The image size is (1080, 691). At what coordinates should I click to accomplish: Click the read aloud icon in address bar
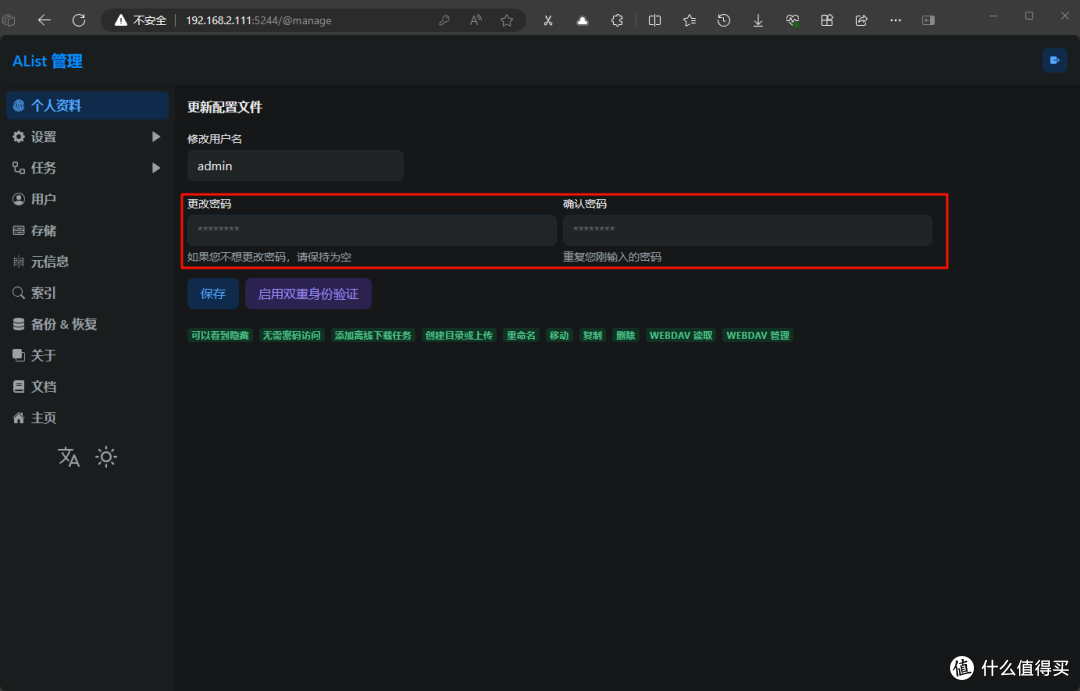[475, 20]
